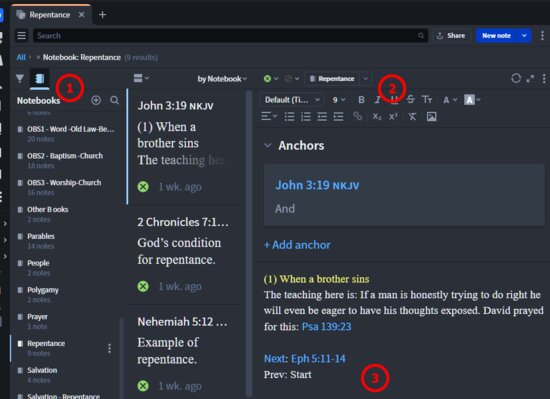
Task: Toggle italic formatting
Action: 377,100
